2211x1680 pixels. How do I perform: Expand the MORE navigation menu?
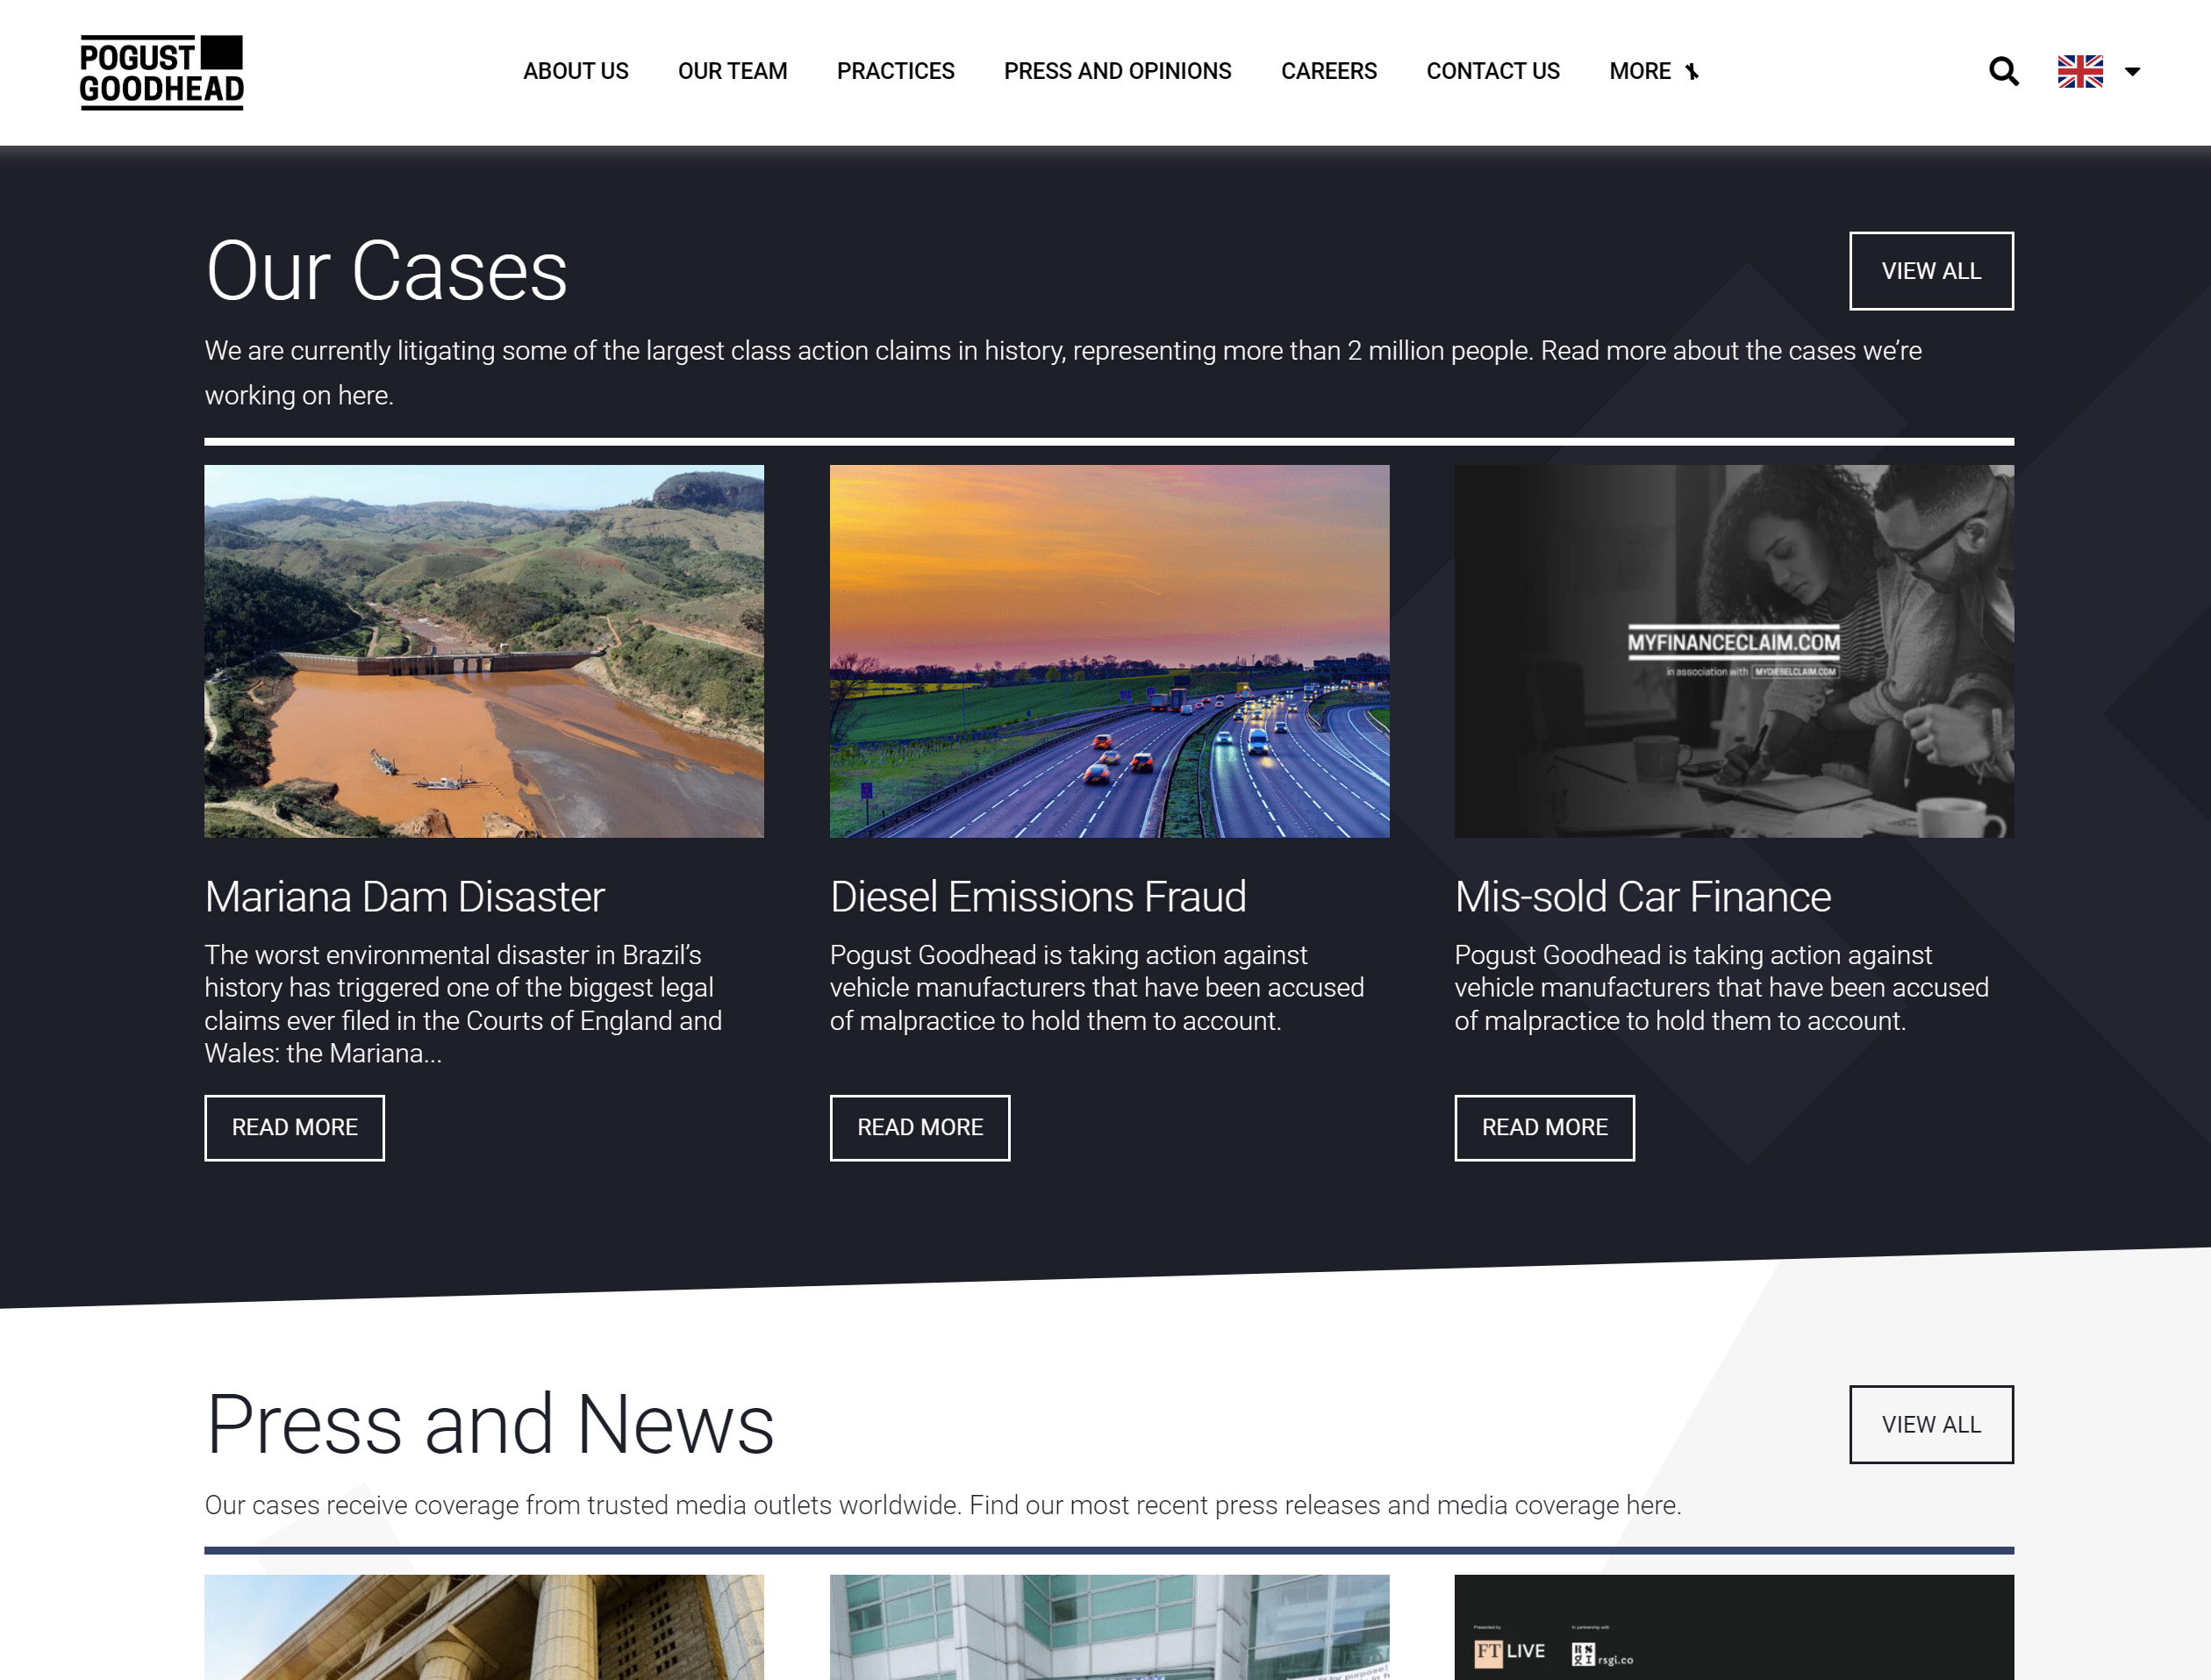[x=1652, y=71]
